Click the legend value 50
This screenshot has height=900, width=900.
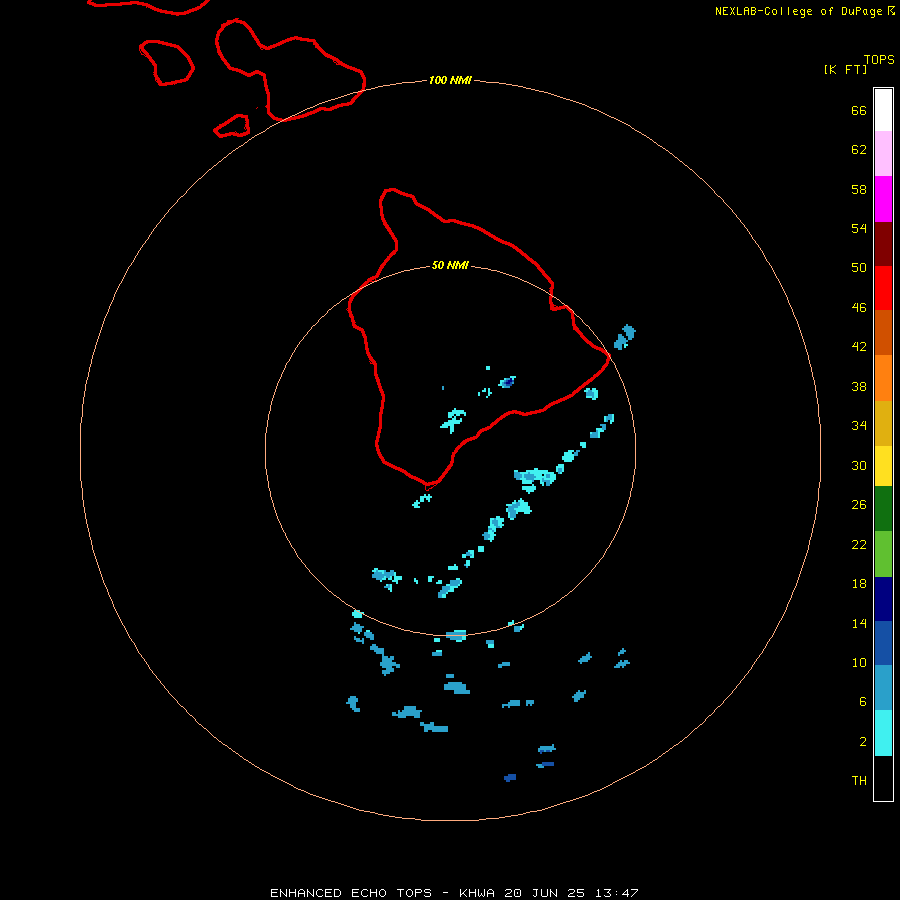pos(859,267)
